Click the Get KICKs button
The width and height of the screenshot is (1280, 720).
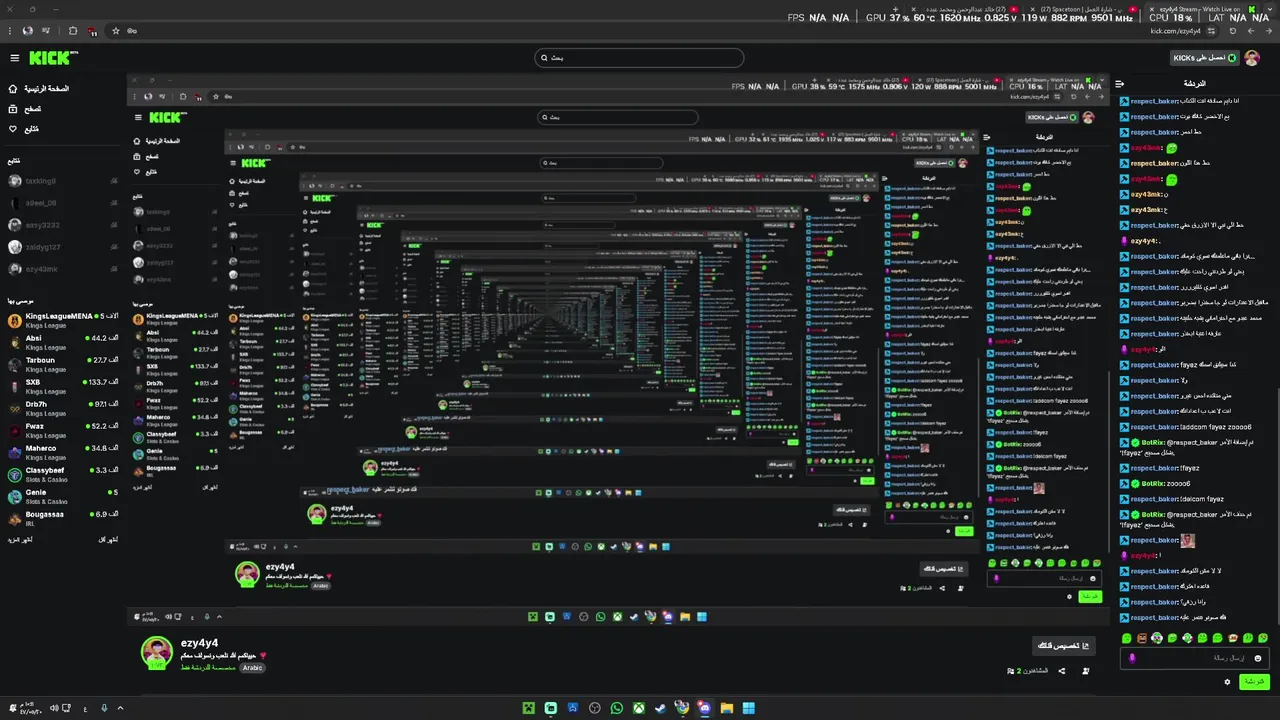pos(1205,58)
